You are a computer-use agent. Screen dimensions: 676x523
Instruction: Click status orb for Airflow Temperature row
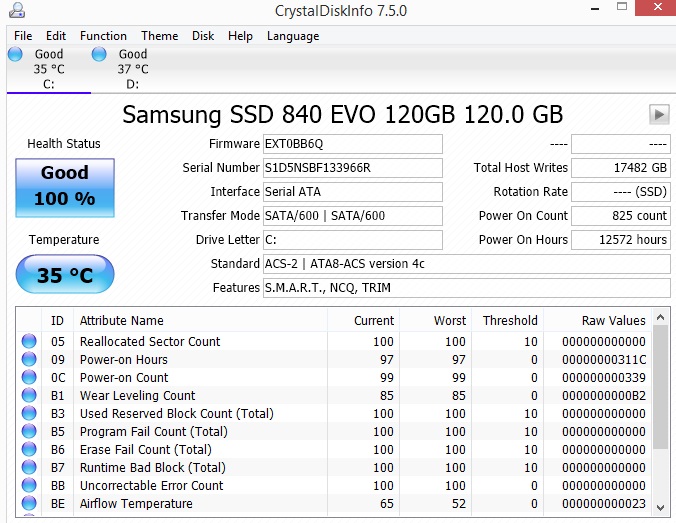coord(29,503)
